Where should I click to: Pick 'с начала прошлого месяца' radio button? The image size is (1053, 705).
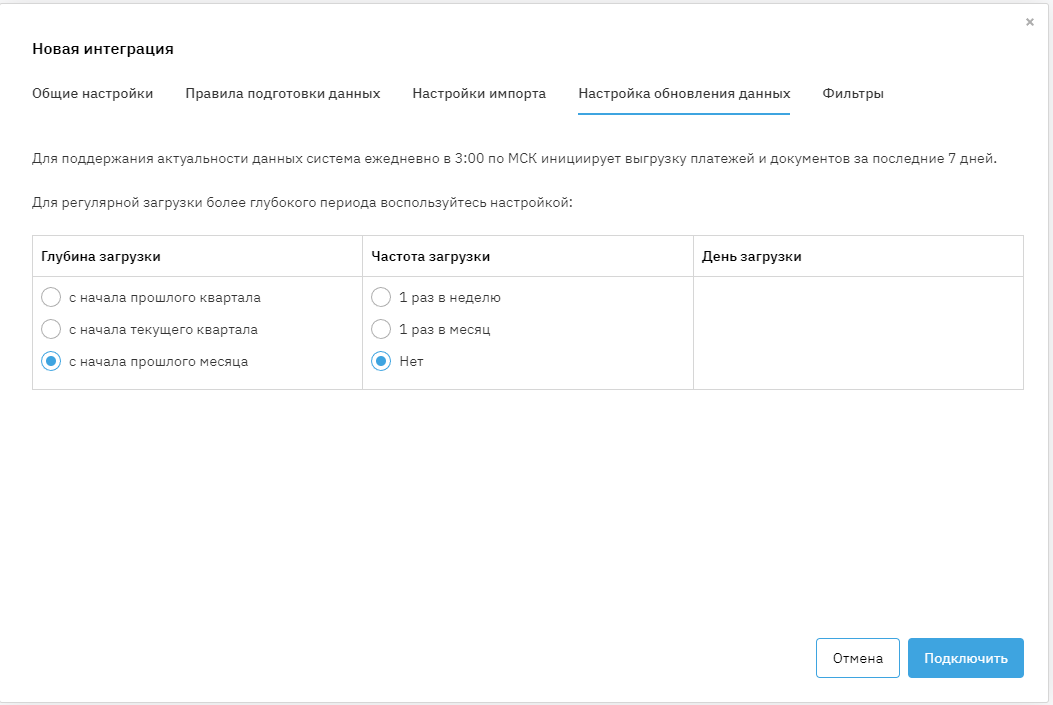coord(51,361)
